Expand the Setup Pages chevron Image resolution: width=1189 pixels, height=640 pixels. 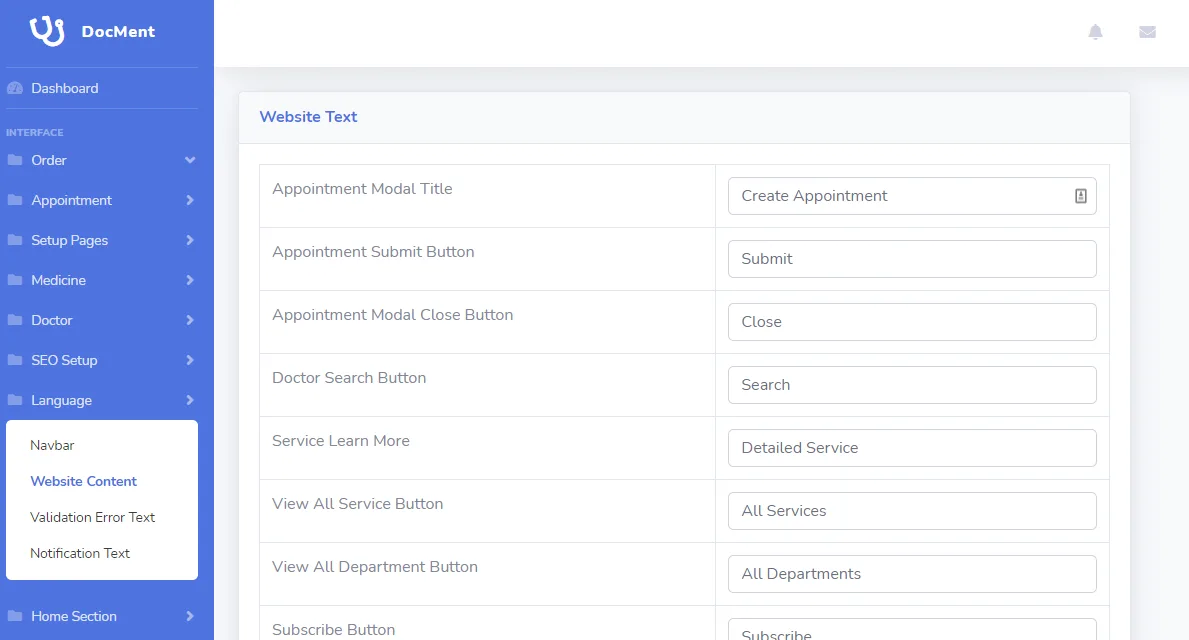[x=190, y=240]
